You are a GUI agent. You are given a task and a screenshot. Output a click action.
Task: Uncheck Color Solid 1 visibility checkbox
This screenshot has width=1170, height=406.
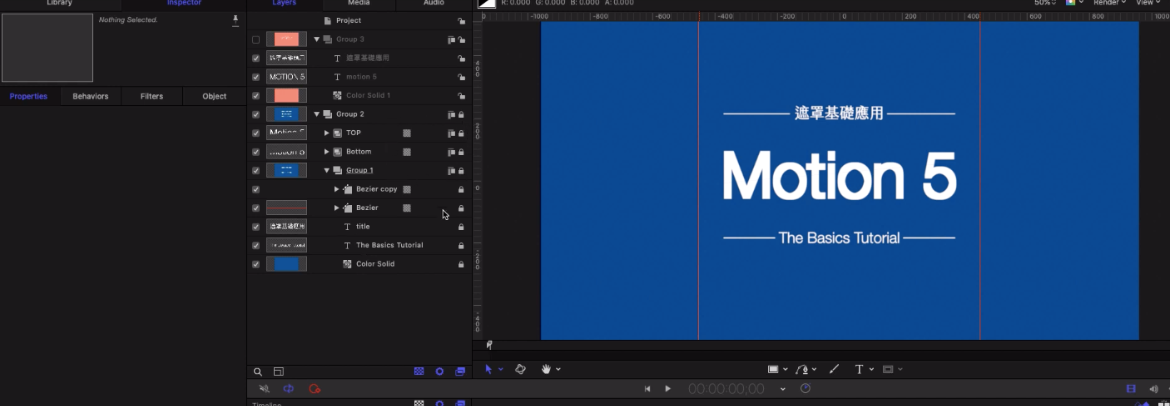pos(256,96)
